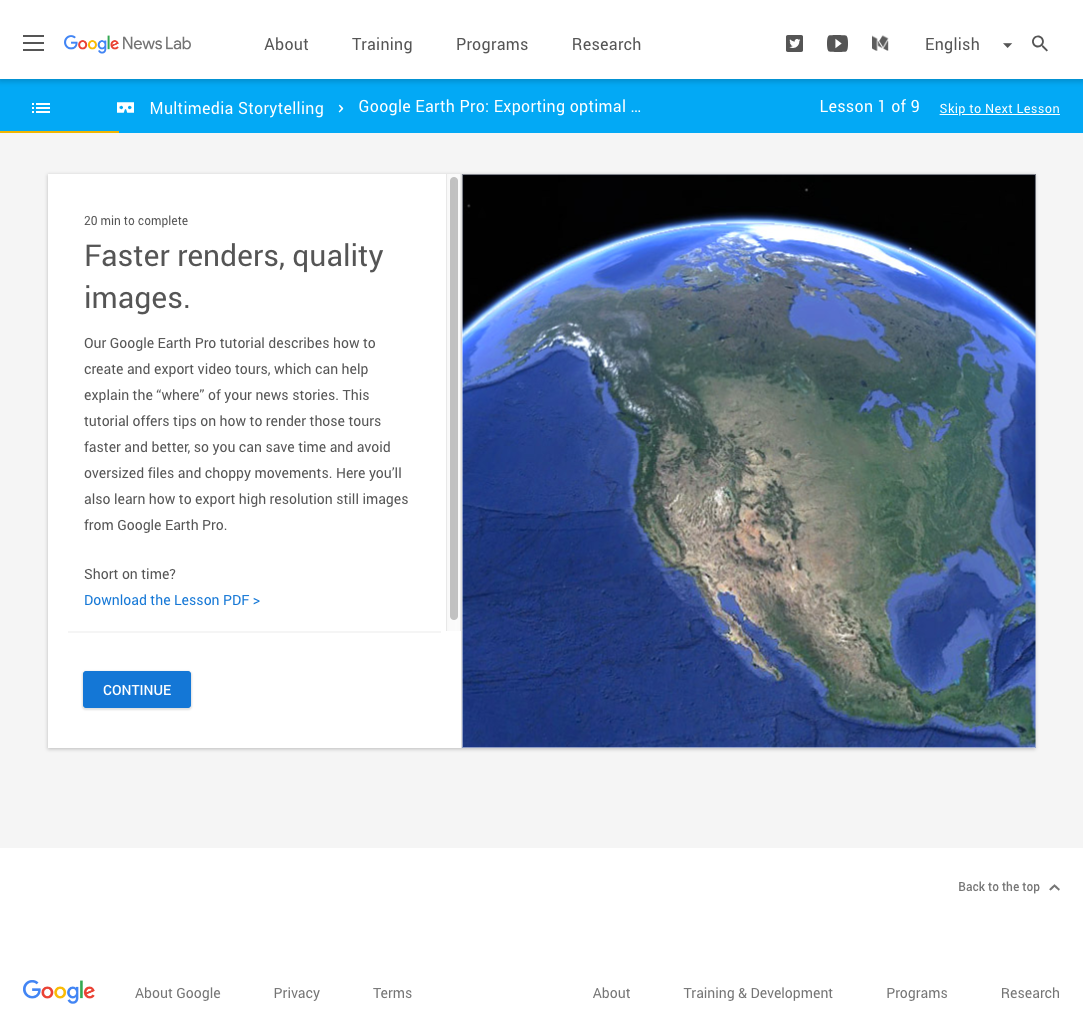Expand the English language dropdown arrow
The width and height of the screenshot is (1083, 1032).
pos(1007,45)
